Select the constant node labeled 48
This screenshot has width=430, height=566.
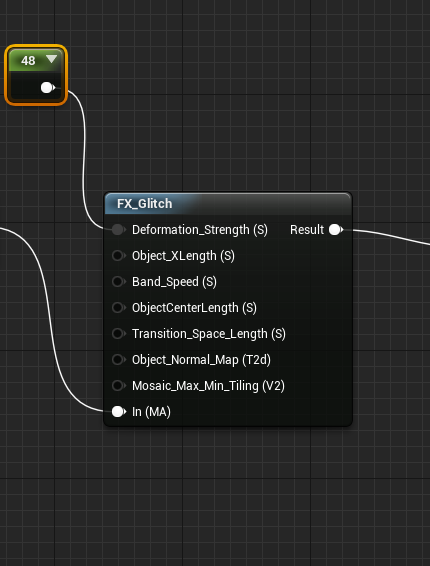point(36,75)
